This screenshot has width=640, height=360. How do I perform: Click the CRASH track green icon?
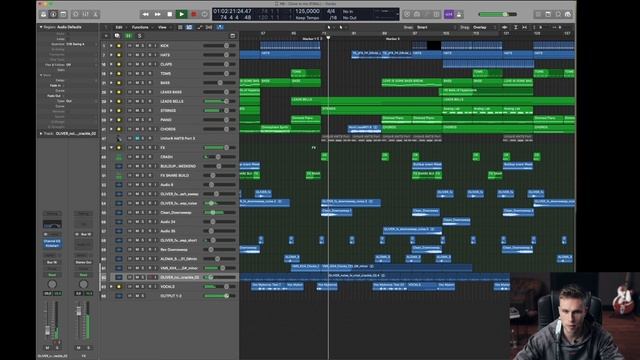(x=119, y=157)
